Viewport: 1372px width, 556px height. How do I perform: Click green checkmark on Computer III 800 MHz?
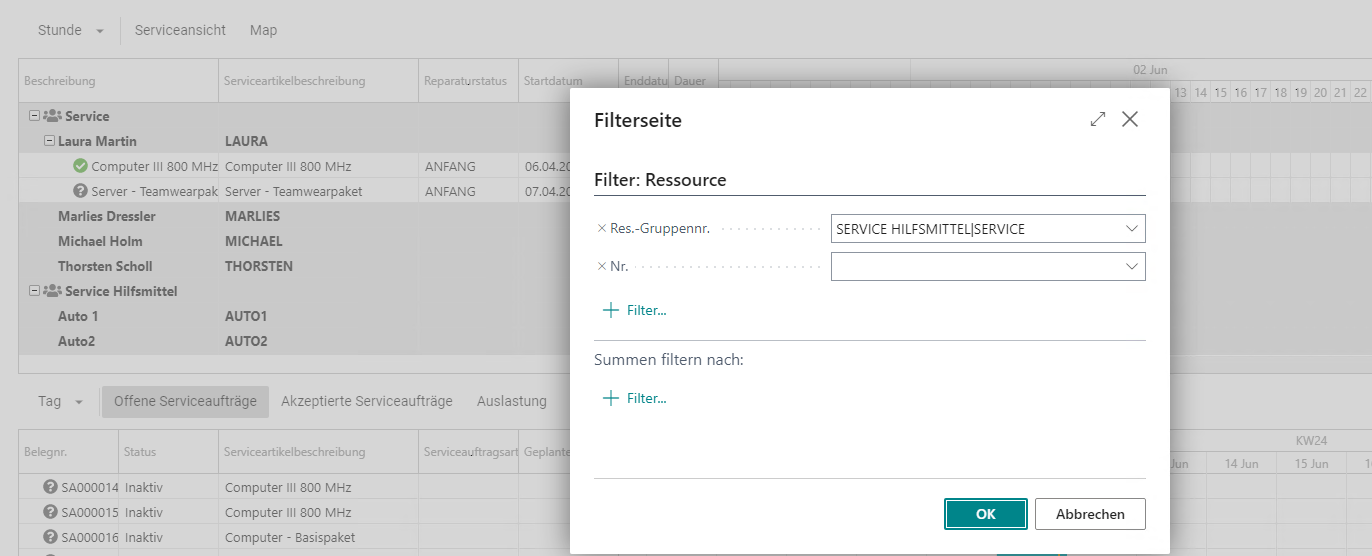[x=80, y=166]
